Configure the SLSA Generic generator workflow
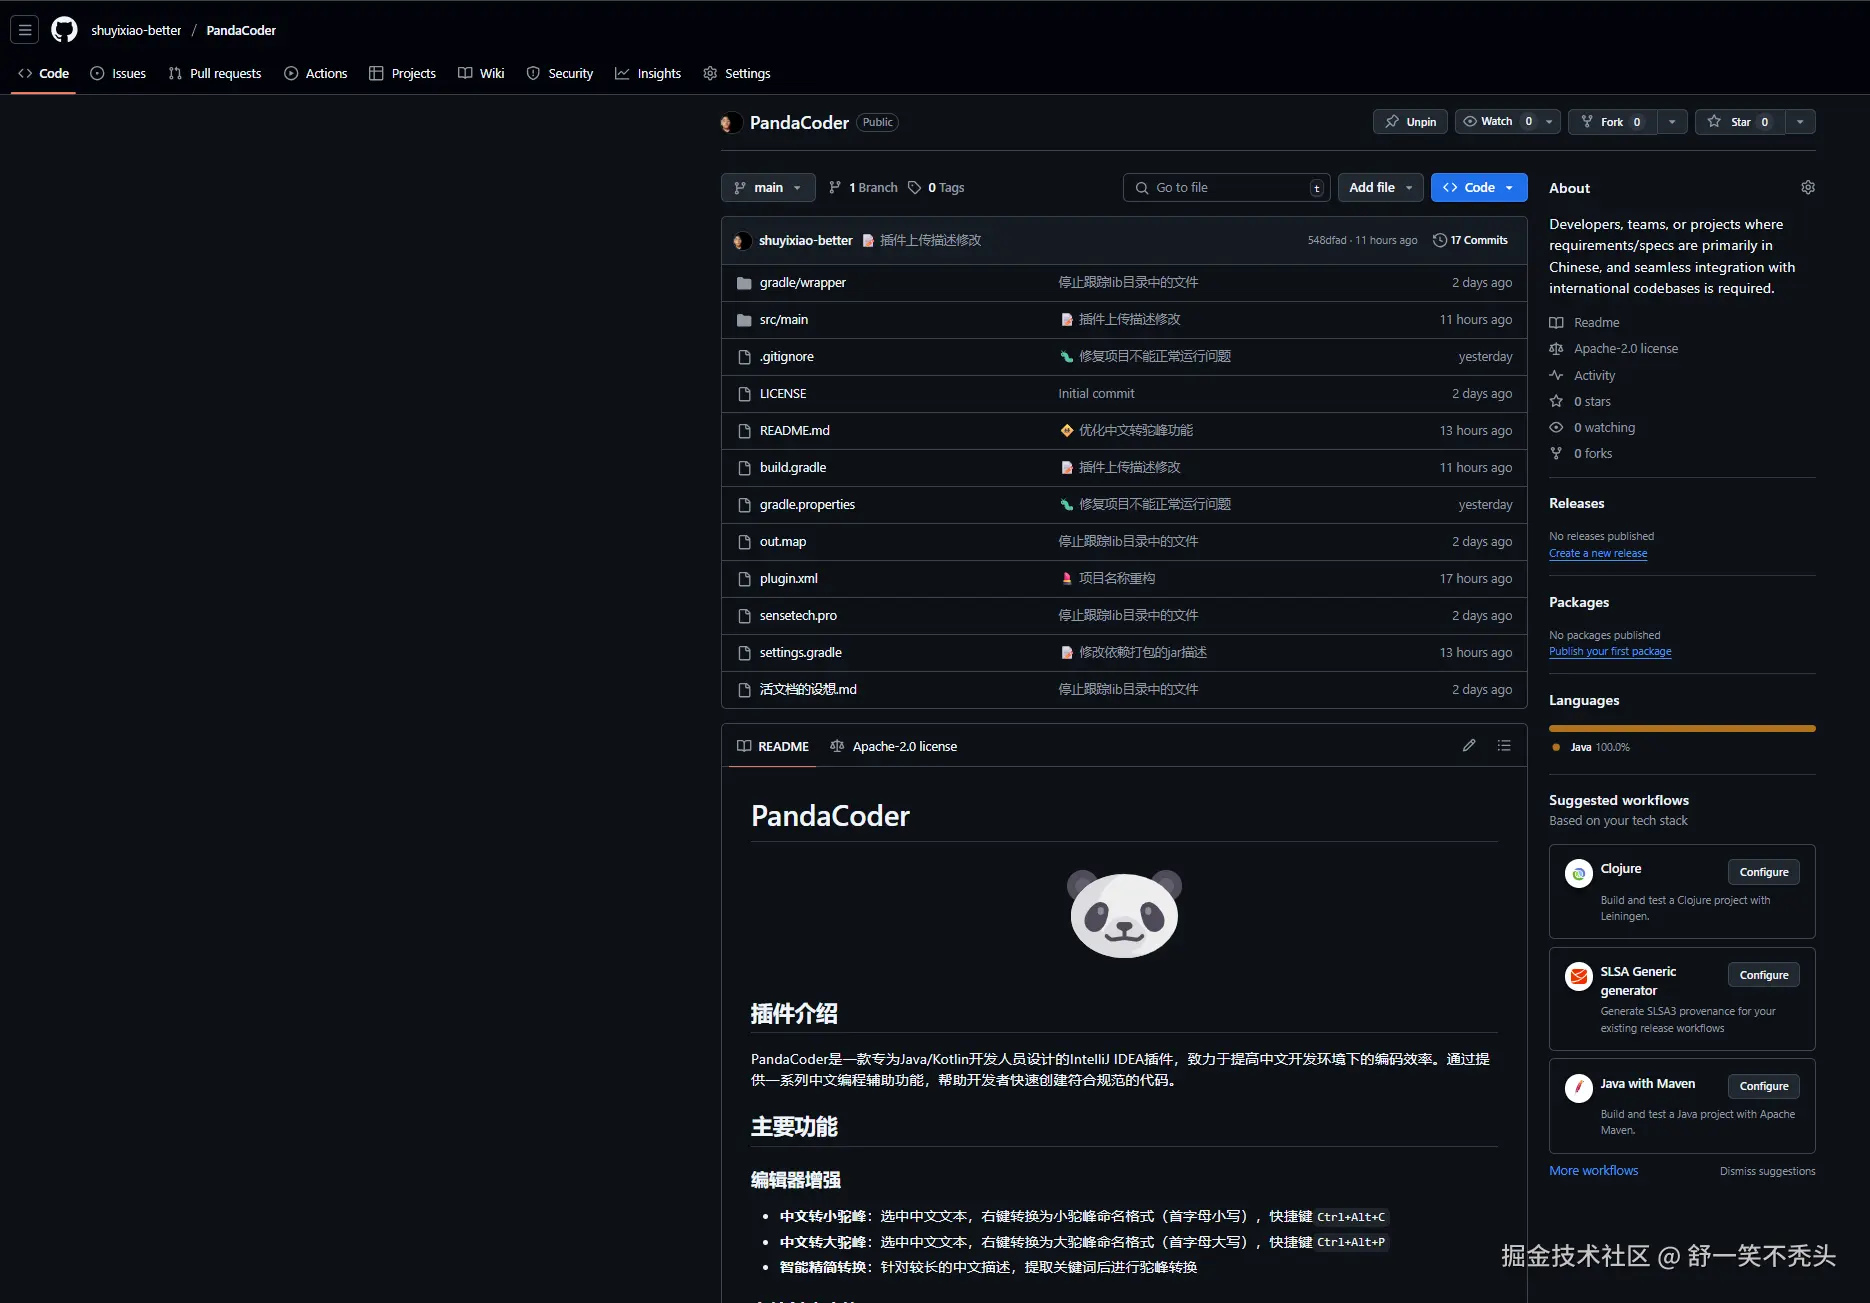Screen dimensions: 1870x1303 coord(1764,976)
